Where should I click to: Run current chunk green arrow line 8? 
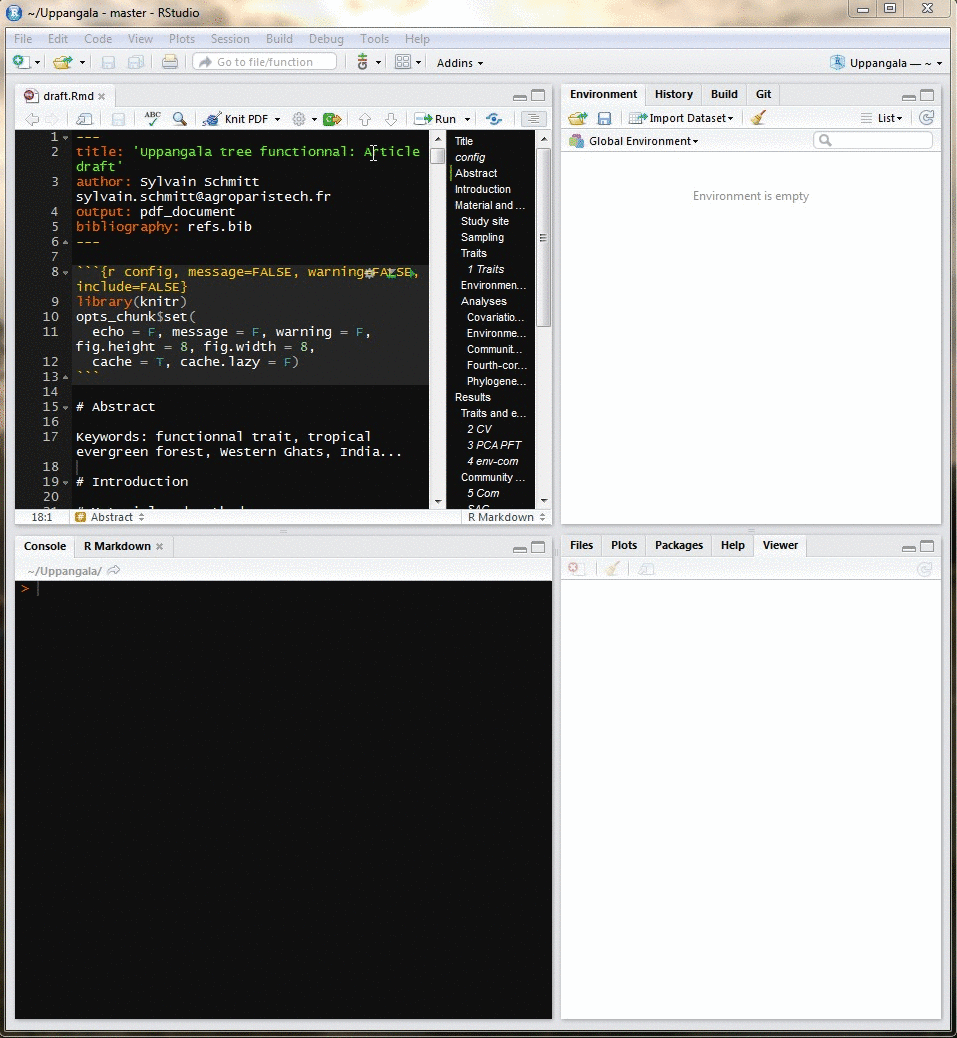412,272
